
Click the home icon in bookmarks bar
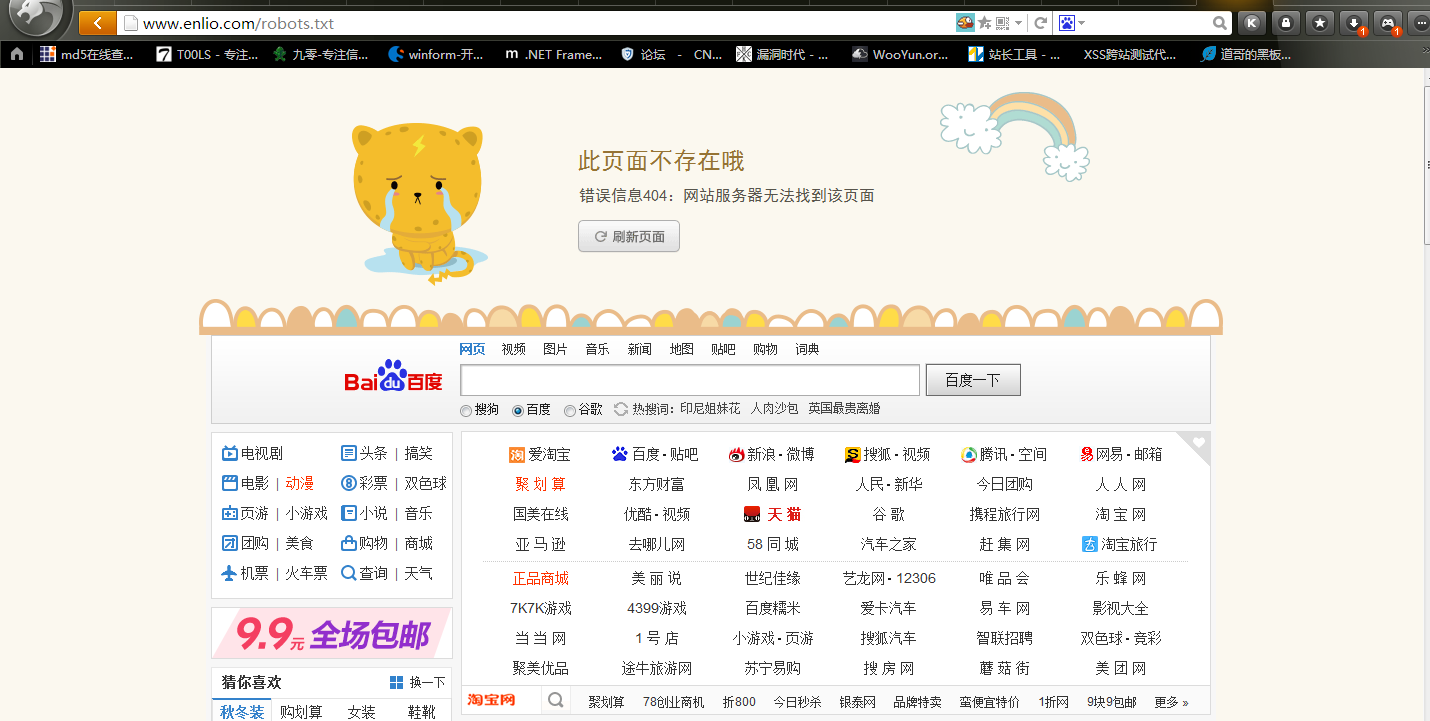(17, 54)
